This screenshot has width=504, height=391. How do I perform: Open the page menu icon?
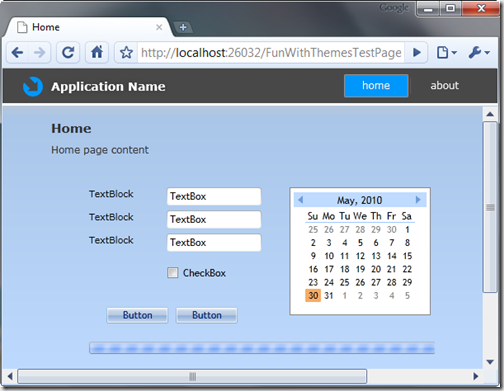447,52
